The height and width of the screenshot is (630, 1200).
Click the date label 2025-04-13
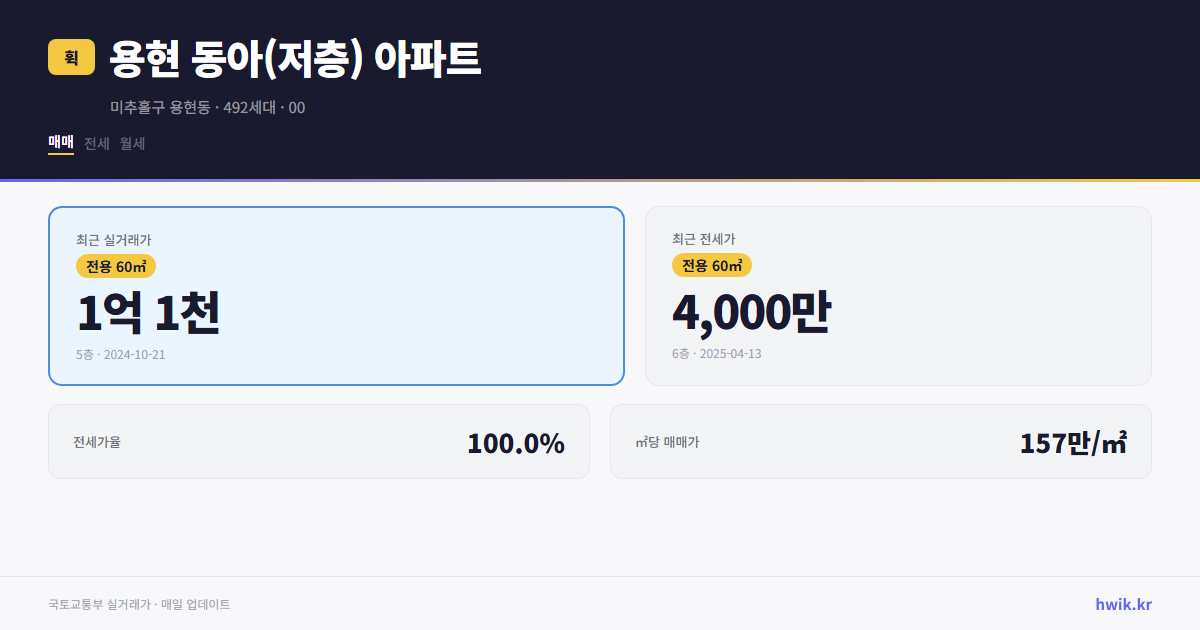coord(730,354)
